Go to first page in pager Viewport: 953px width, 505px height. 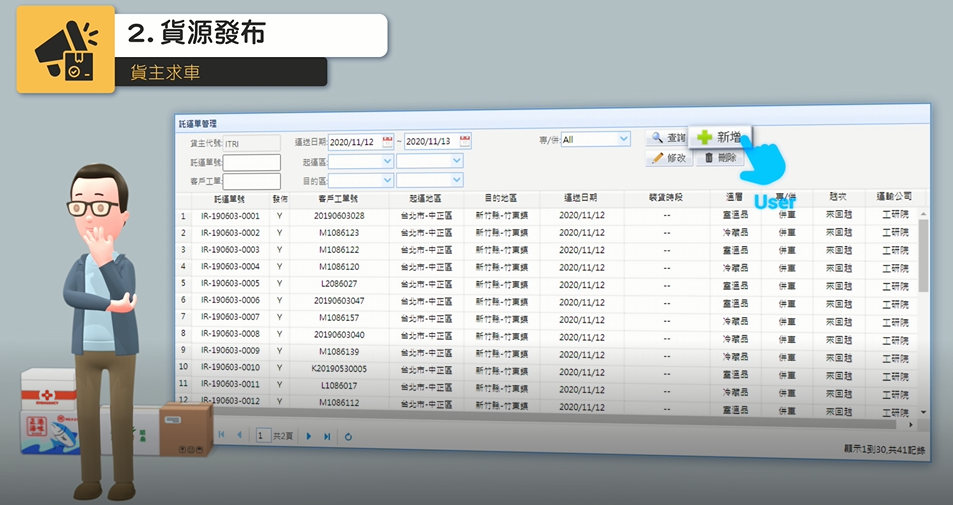click(x=221, y=436)
